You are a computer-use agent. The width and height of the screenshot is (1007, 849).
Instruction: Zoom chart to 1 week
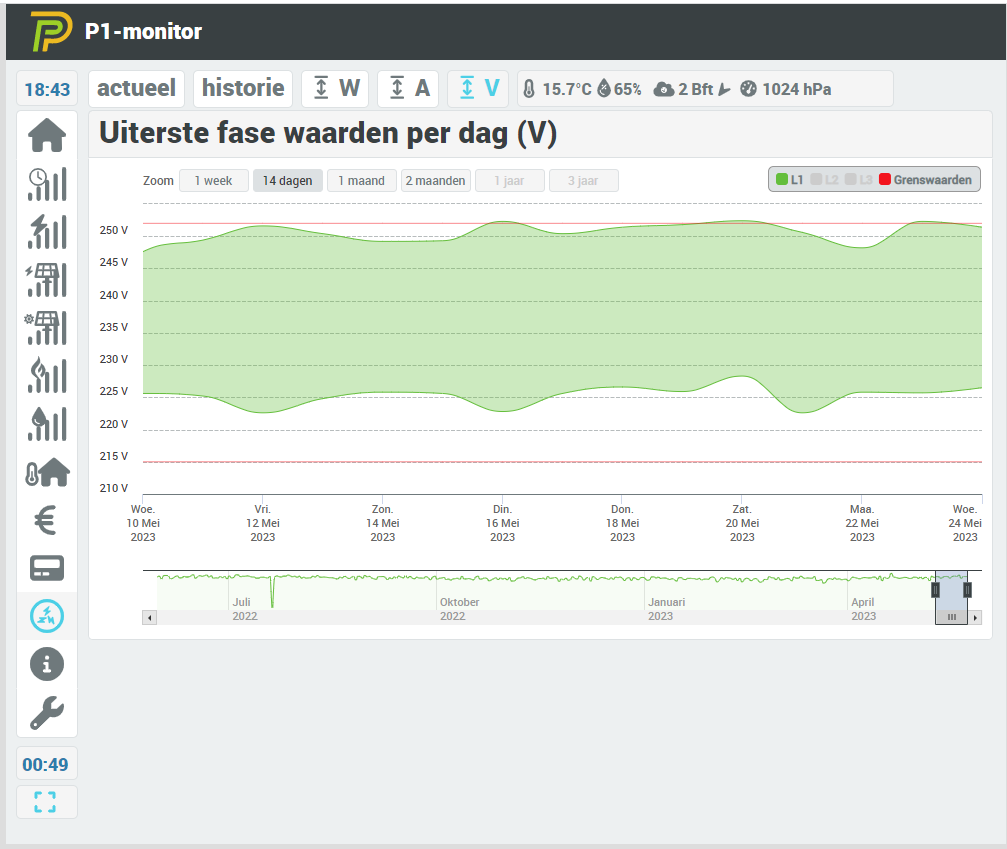[213, 180]
